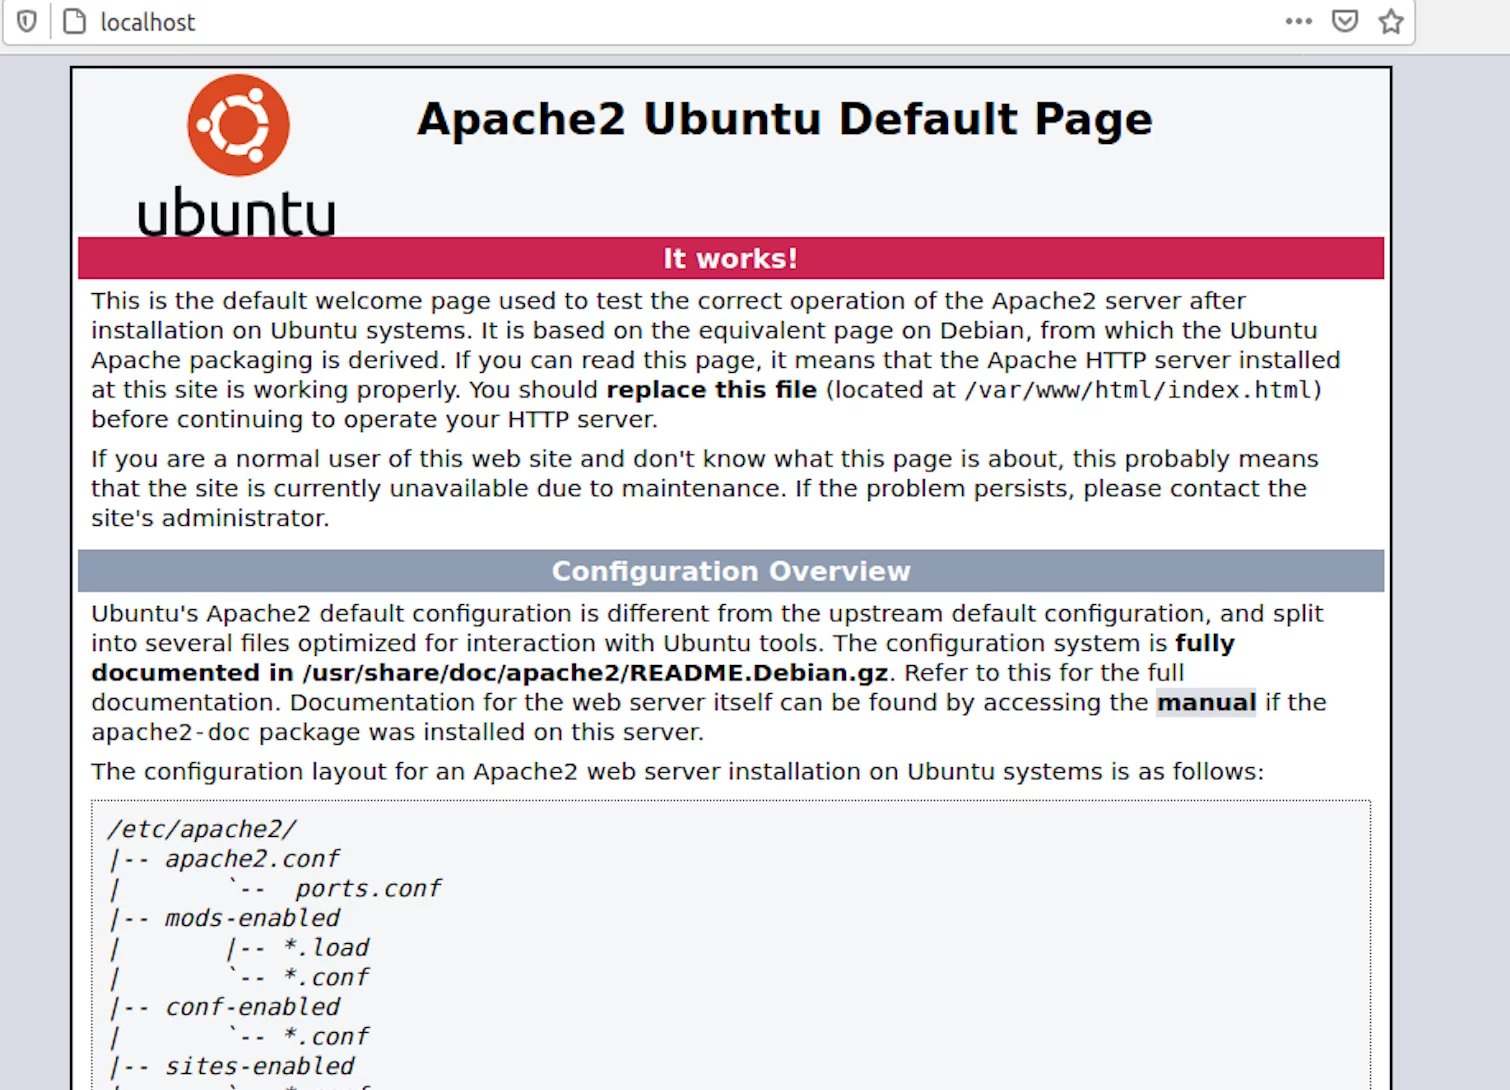This screenshot has height=1090, width=1510.
Task: Click *.load in the config tree
Action: click(x=326, y=947)
